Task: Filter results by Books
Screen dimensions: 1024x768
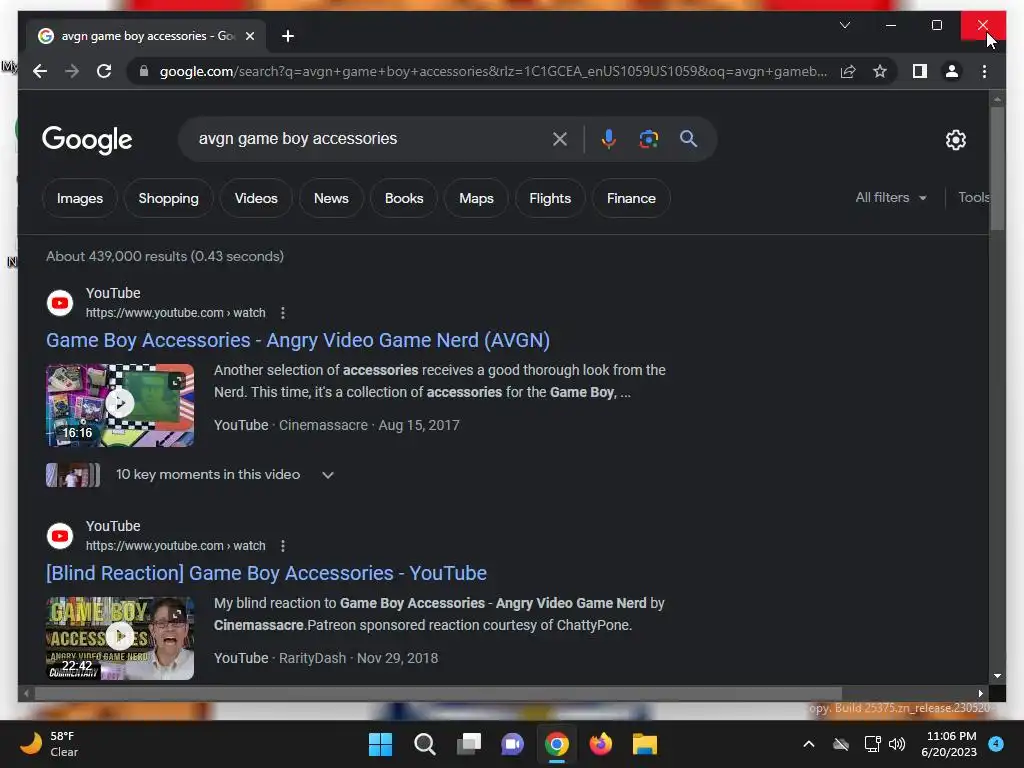Action: click(x=404, y=198)
